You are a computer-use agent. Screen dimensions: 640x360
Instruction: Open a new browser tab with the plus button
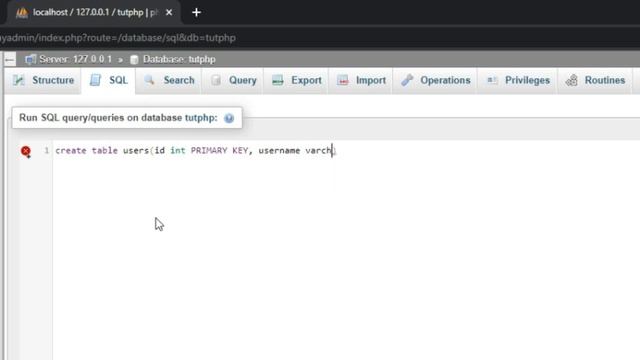tap(196, 13)
